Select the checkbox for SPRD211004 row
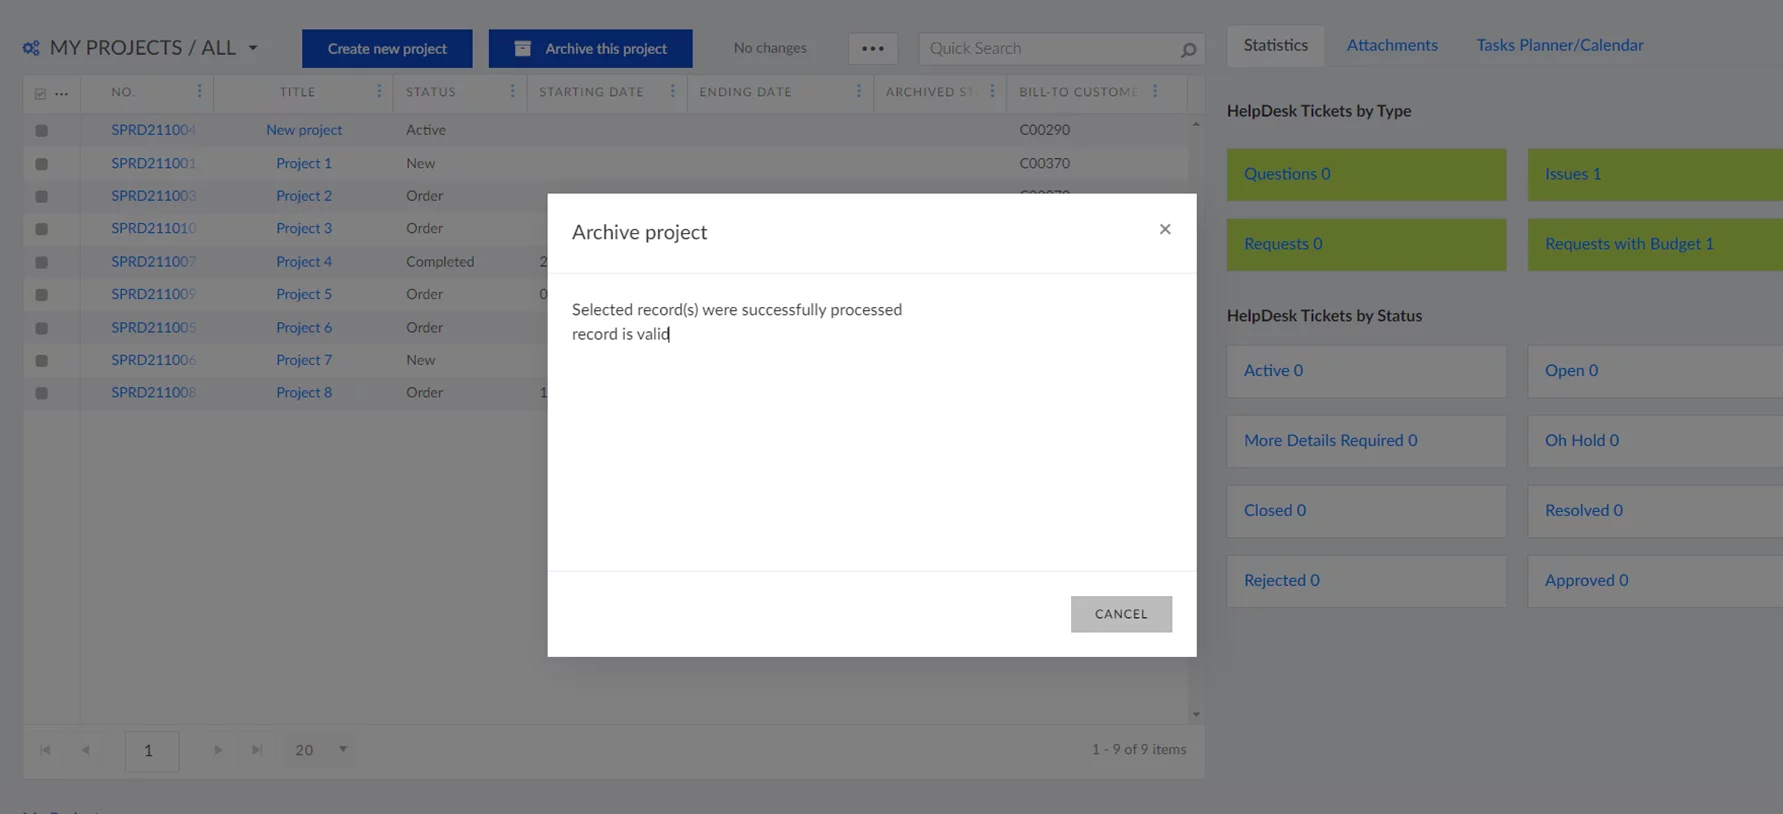Viewport: 1783px width, 814px height. (x=41, y=130)
